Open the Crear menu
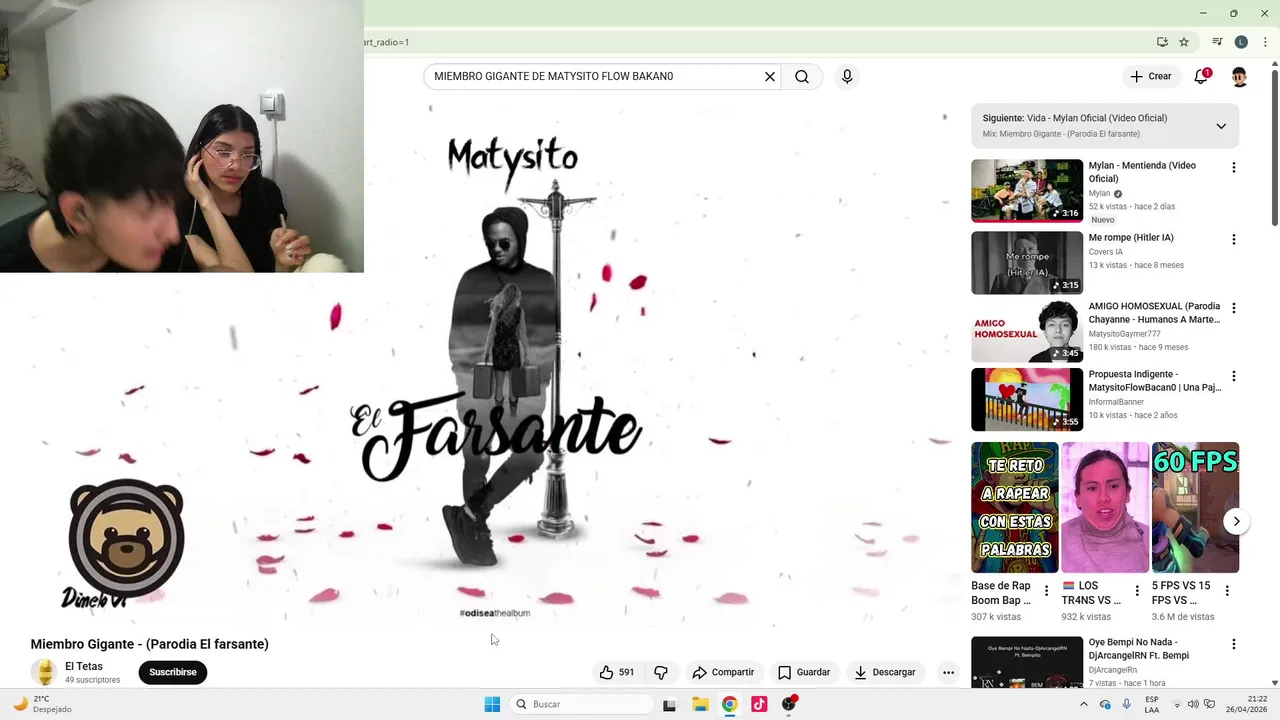The image size is (1280, 720). pos(1151,76)
